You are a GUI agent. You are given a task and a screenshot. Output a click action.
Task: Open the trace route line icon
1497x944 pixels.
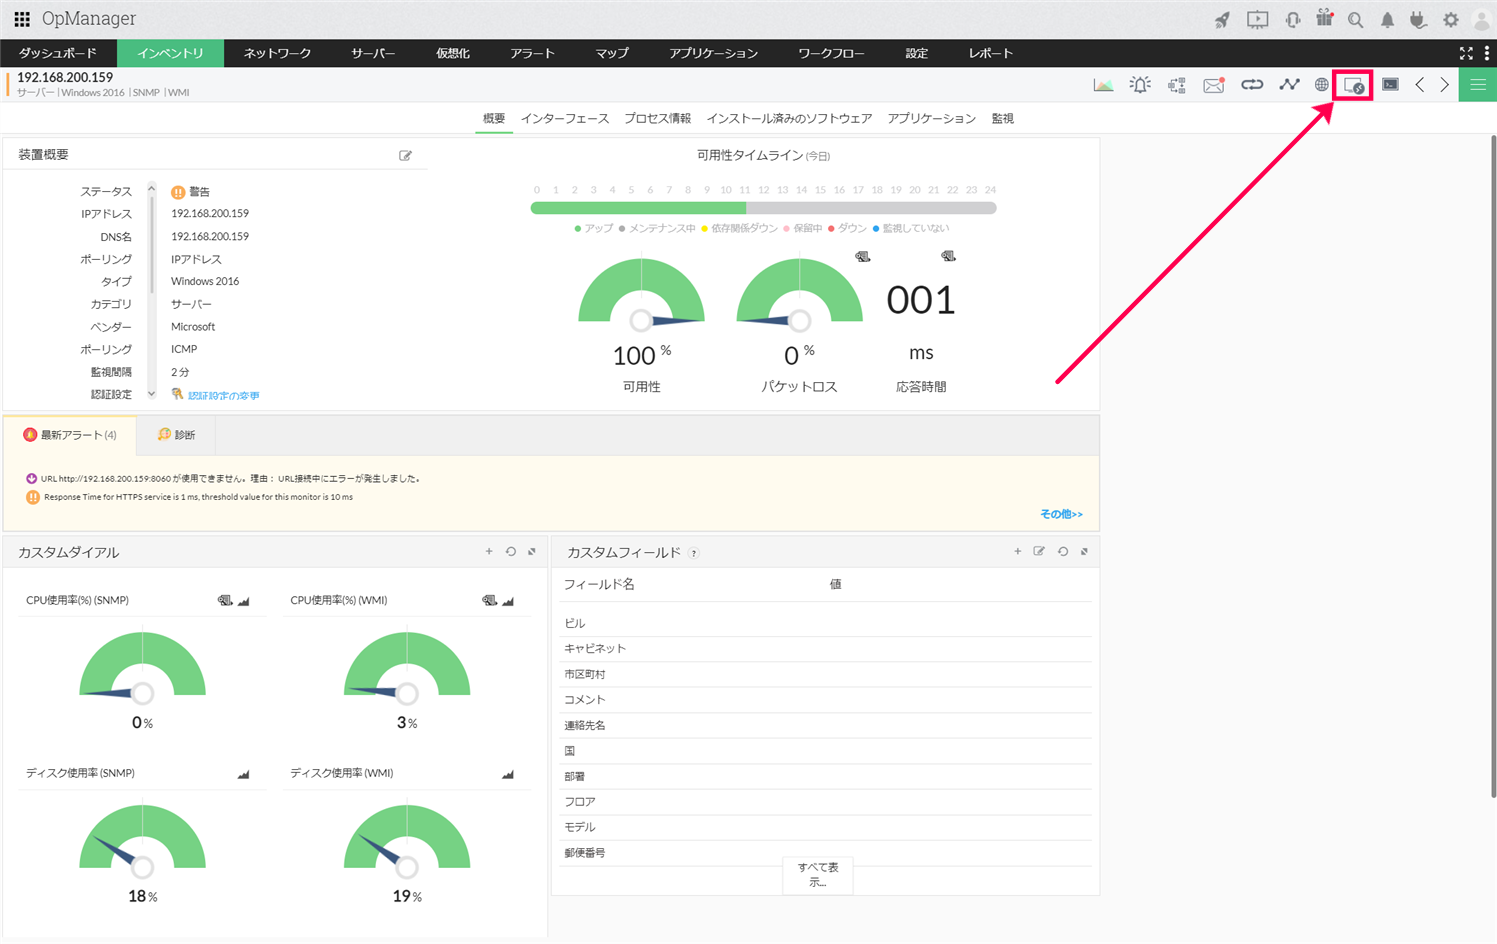point(1289,85)
